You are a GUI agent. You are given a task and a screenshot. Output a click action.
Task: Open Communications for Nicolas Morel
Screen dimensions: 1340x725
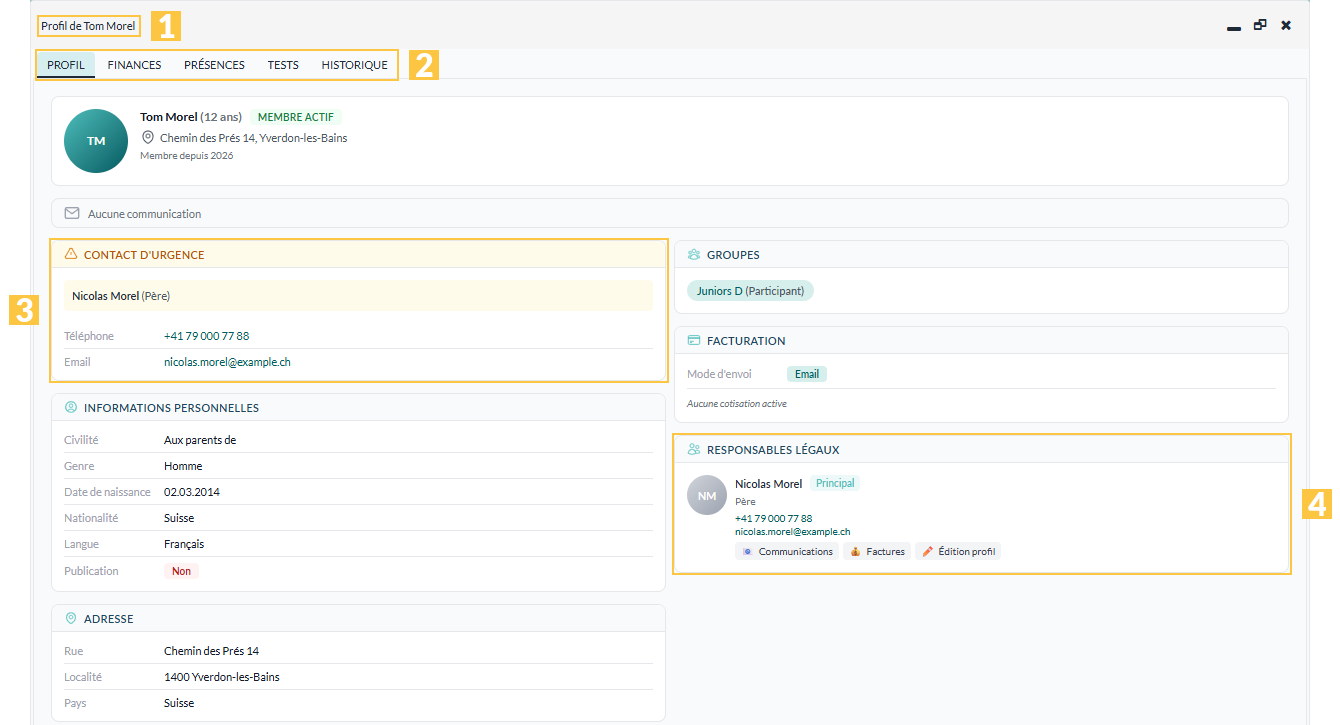787,552
